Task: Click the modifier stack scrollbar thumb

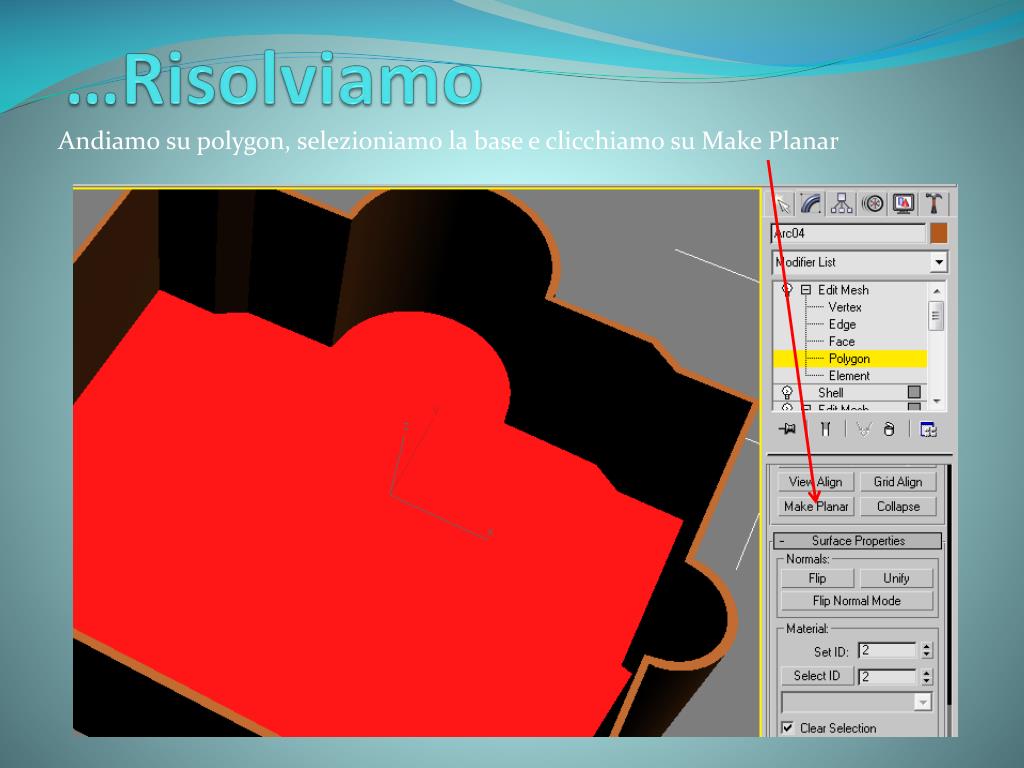Action: click(936, 316)
